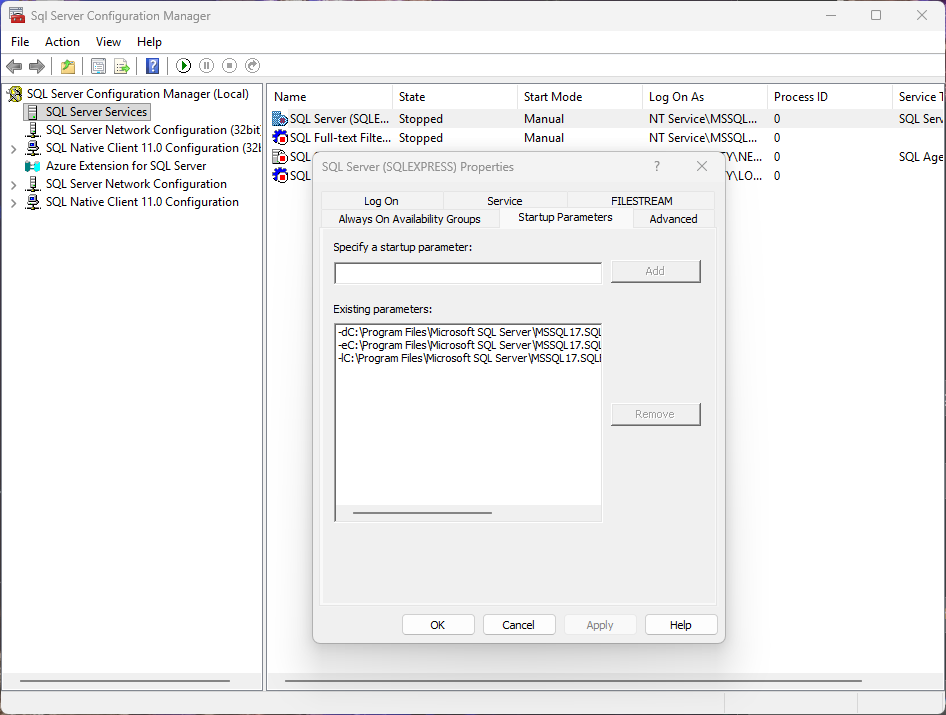
Task: Select the SQL Server (SQLE...) service row
Action: point(607,119)
